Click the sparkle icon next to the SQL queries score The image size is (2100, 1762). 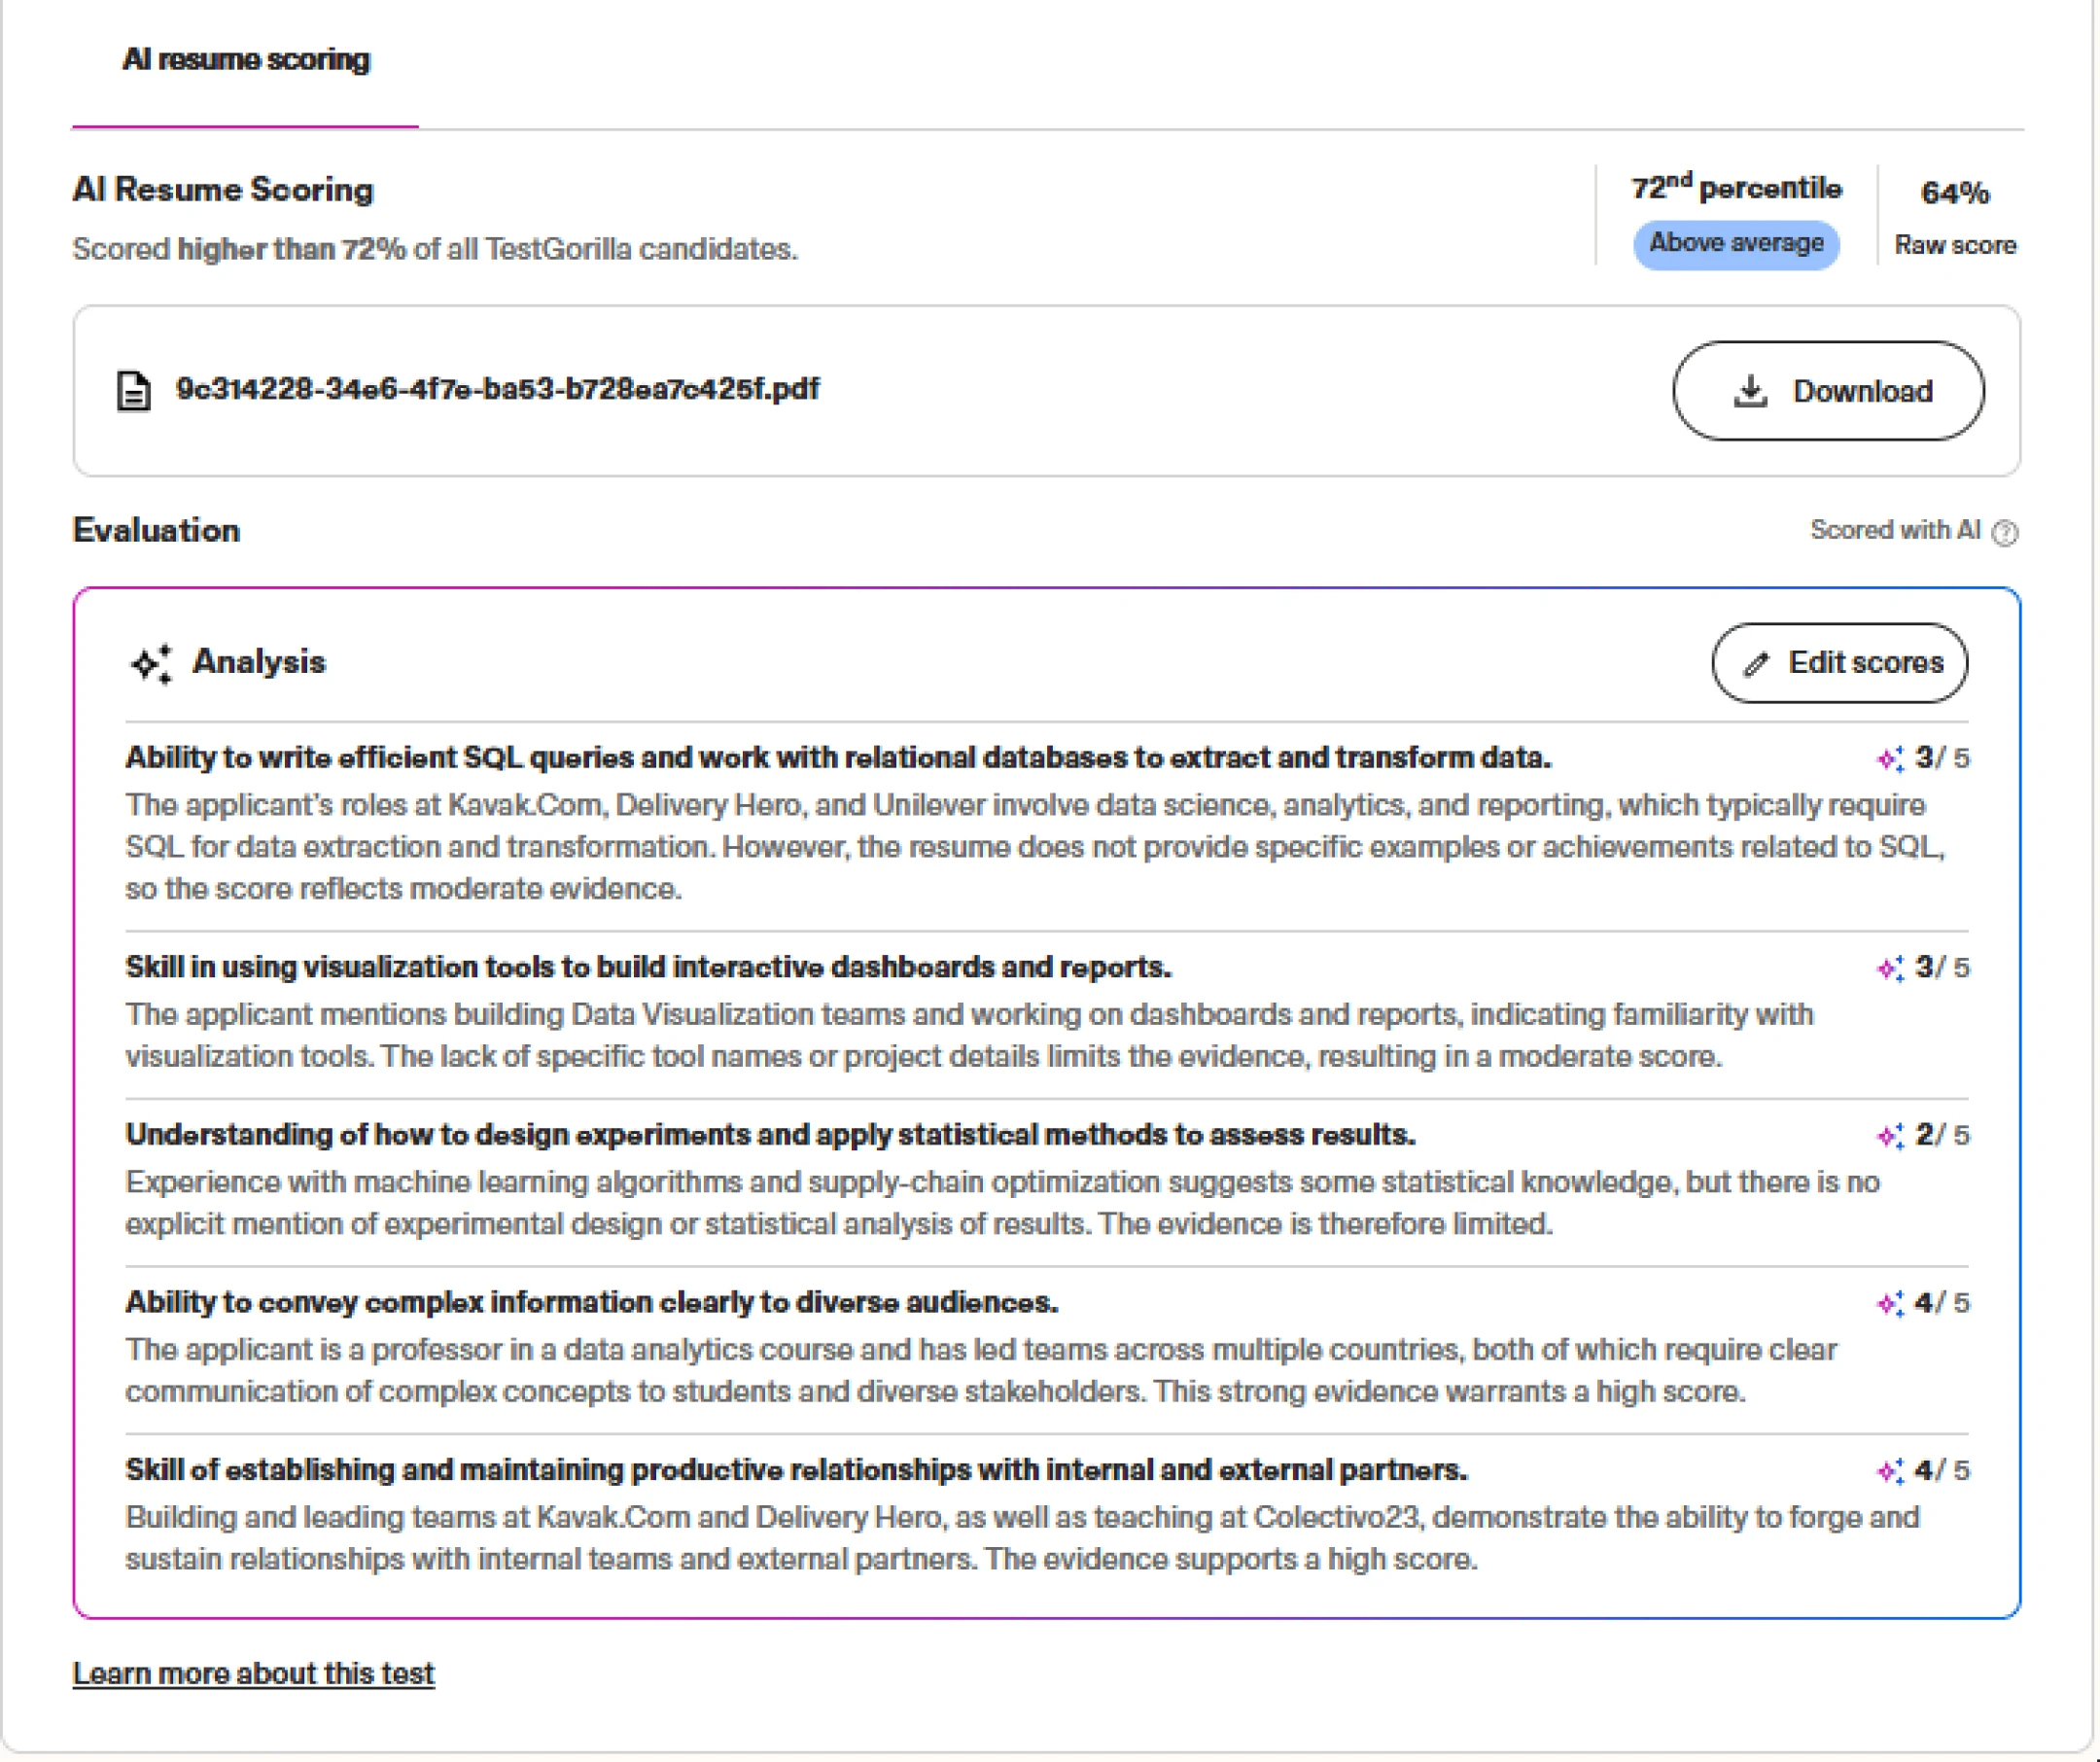click(1888, 759)
